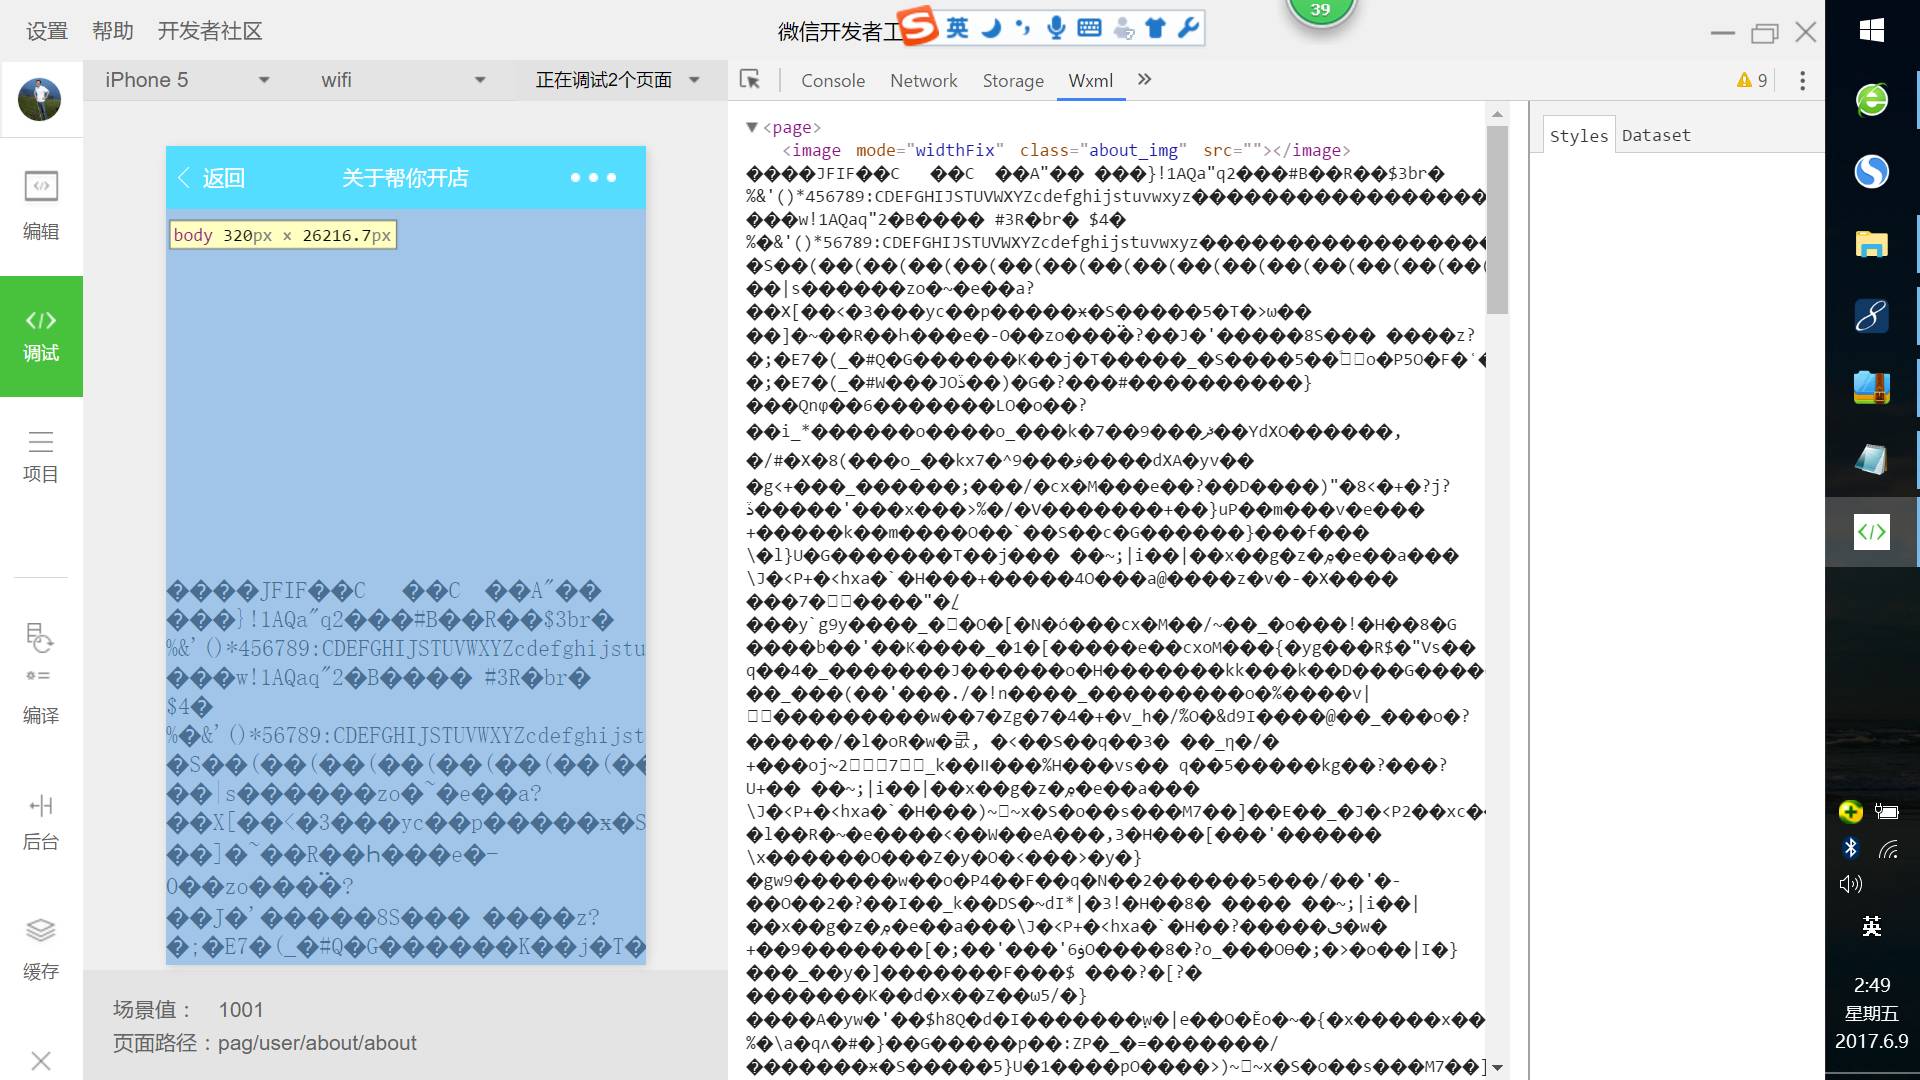Screen dimensions: 1920x1080
Task: Open the 编辑 (Edit) sidebar panel
Action: click(41, 204)
